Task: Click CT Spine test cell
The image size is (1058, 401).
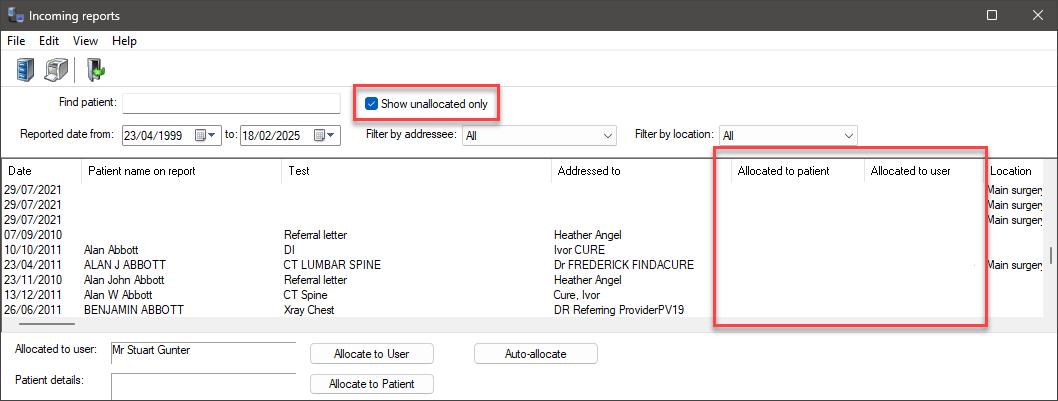Action: (306, 295)
